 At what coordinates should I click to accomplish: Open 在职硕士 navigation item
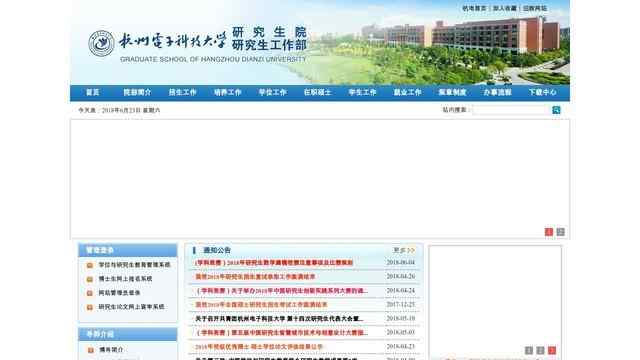click(x=317, y=93)
